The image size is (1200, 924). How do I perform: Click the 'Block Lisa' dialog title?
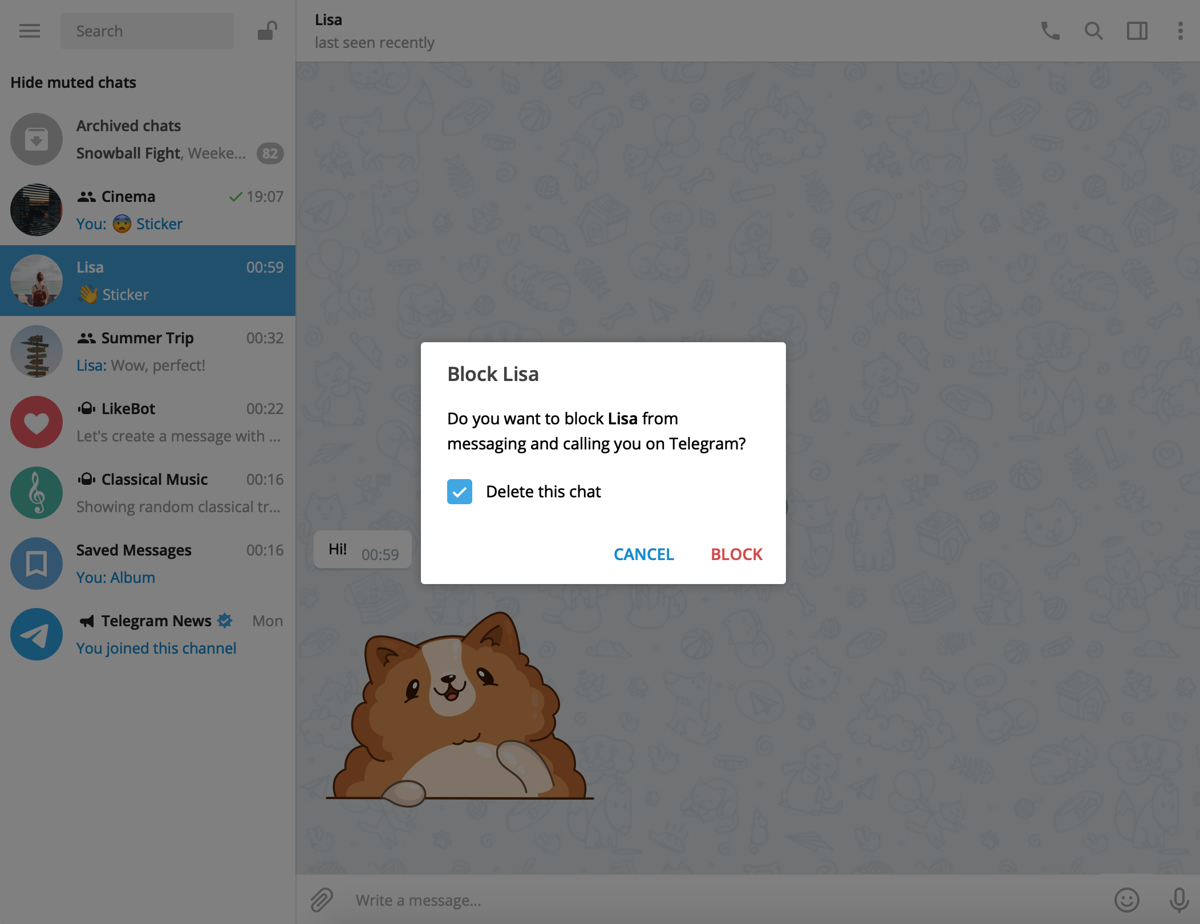[x=493, y=374]
